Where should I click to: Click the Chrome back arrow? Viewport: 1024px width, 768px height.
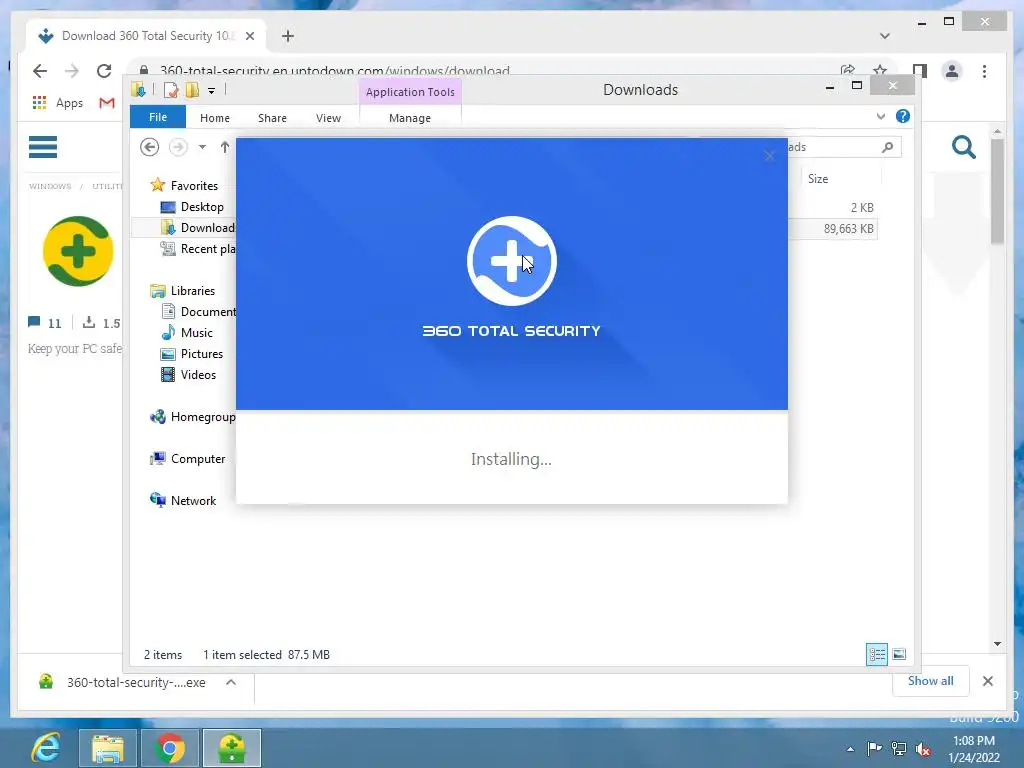point(40,71)
